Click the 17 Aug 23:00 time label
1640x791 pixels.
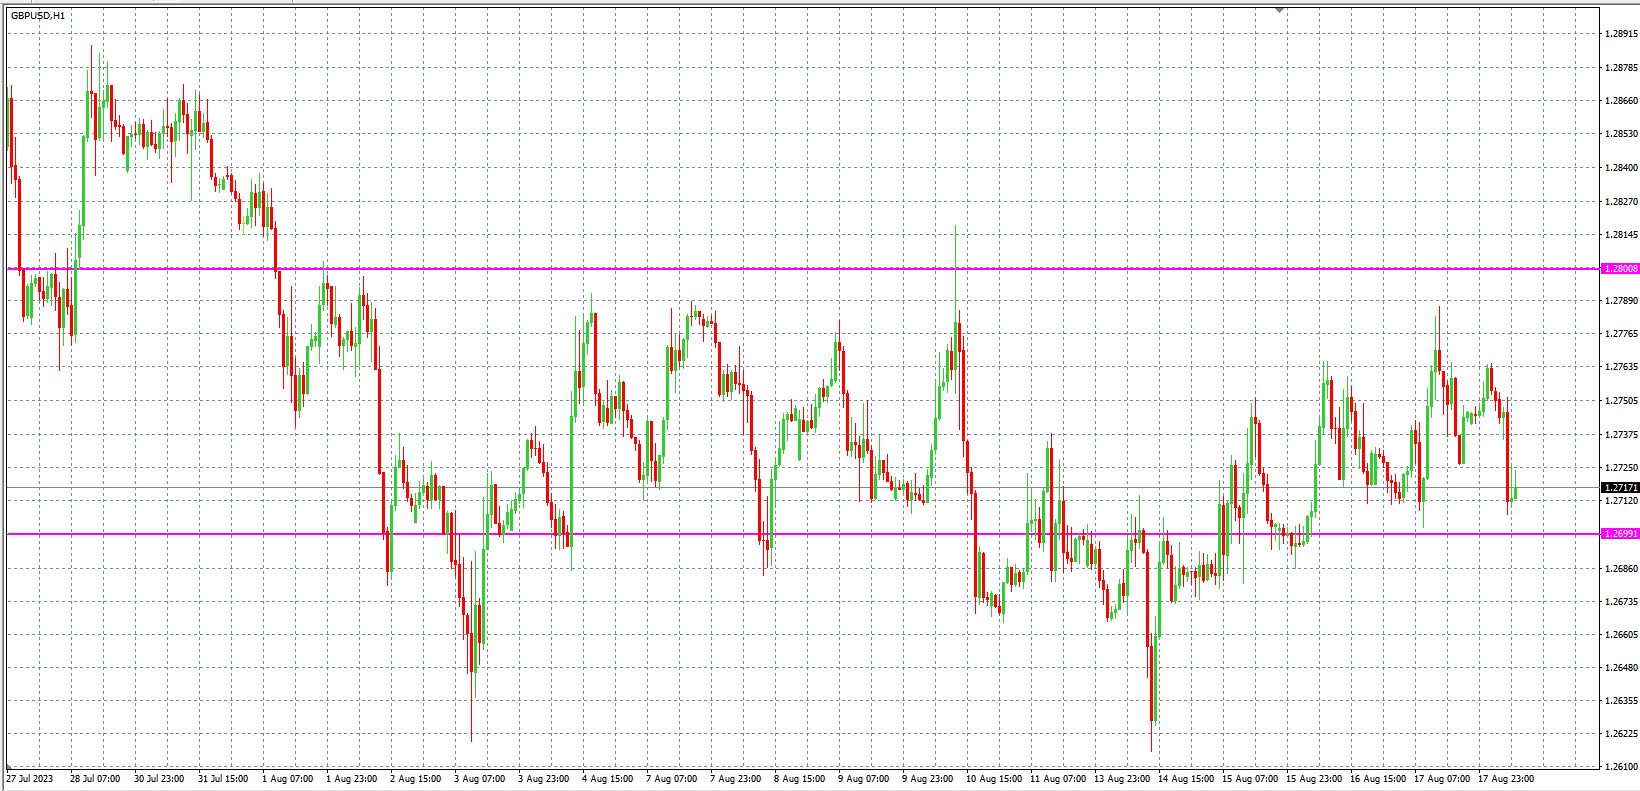[x=1505, y=779]
